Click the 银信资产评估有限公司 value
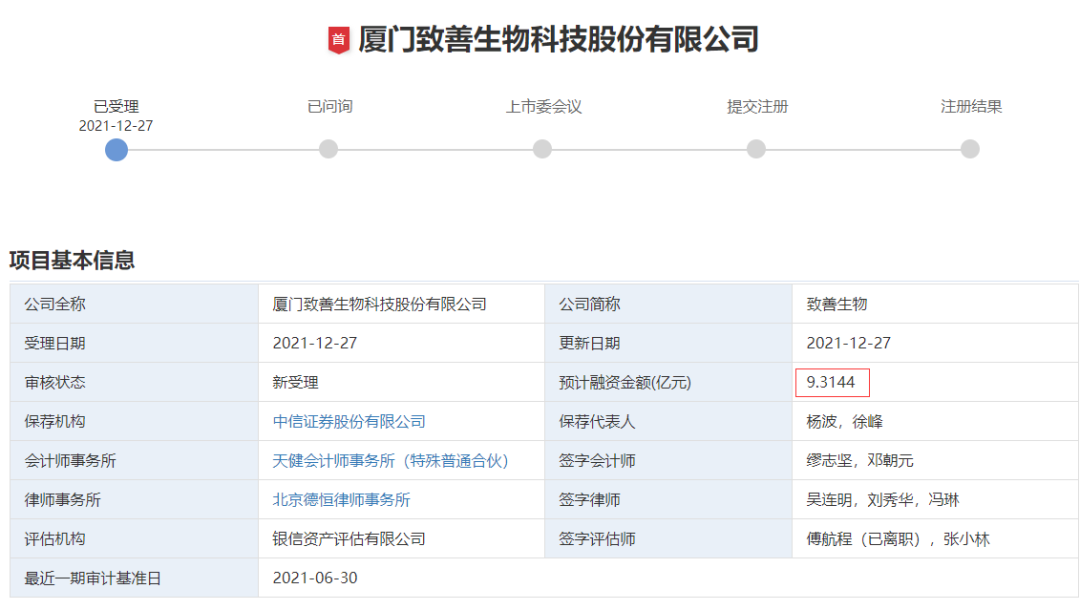Image resolution: width=1080 pixels, height=610 pixels. (349, 539)
